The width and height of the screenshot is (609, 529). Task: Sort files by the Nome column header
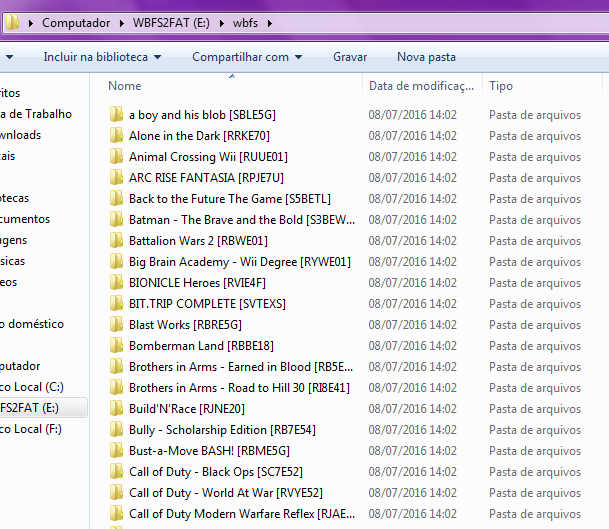click(125, 87)
